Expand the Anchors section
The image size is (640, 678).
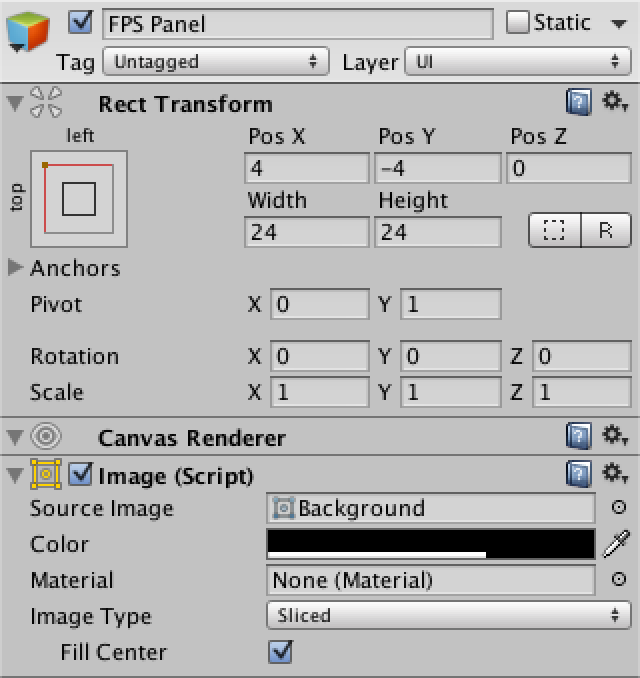click(16, 268)
